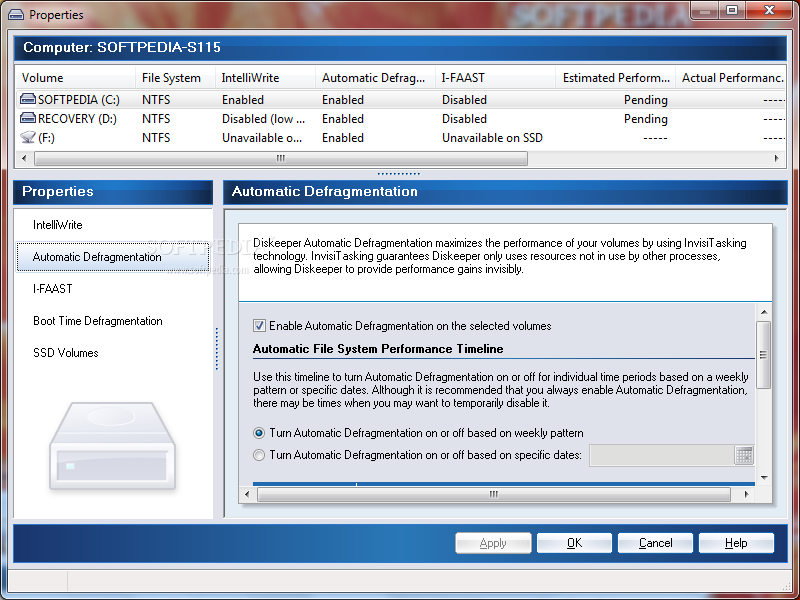Click the Cancel button
800x600 pixels.
pyautogui.click(x=655, y=543)
